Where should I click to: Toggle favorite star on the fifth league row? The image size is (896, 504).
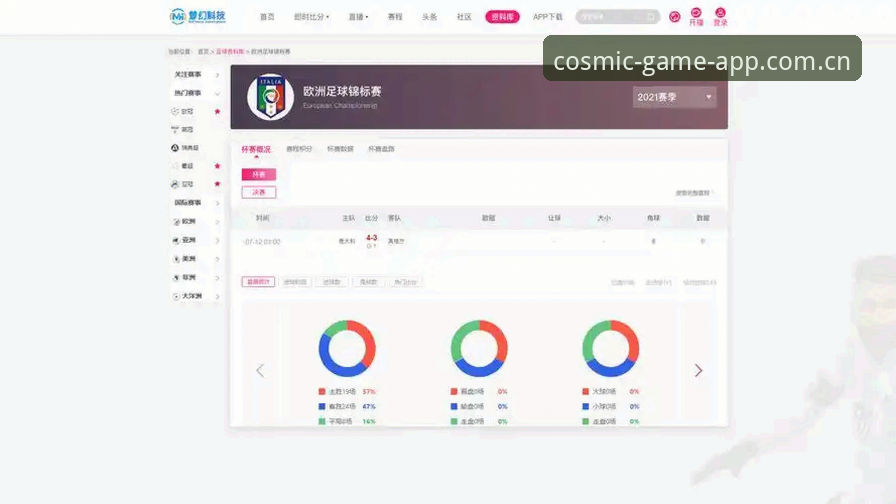[x=217, y=184]
